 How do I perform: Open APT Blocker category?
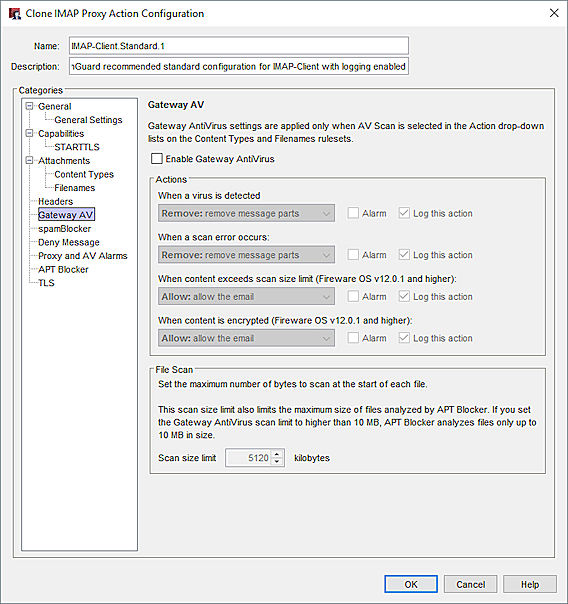click(63, 270)
